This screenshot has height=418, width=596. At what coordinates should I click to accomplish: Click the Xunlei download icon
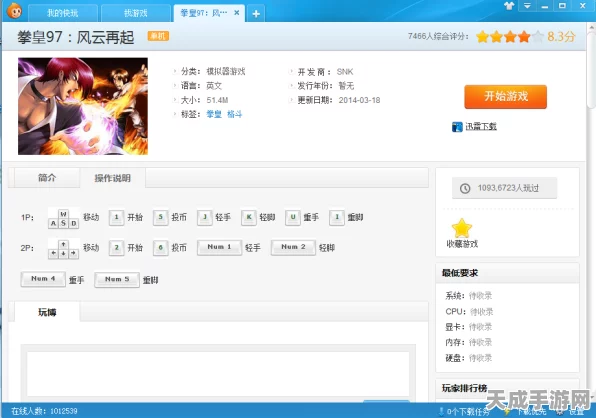pyautogui.click(x=457, y=127)
